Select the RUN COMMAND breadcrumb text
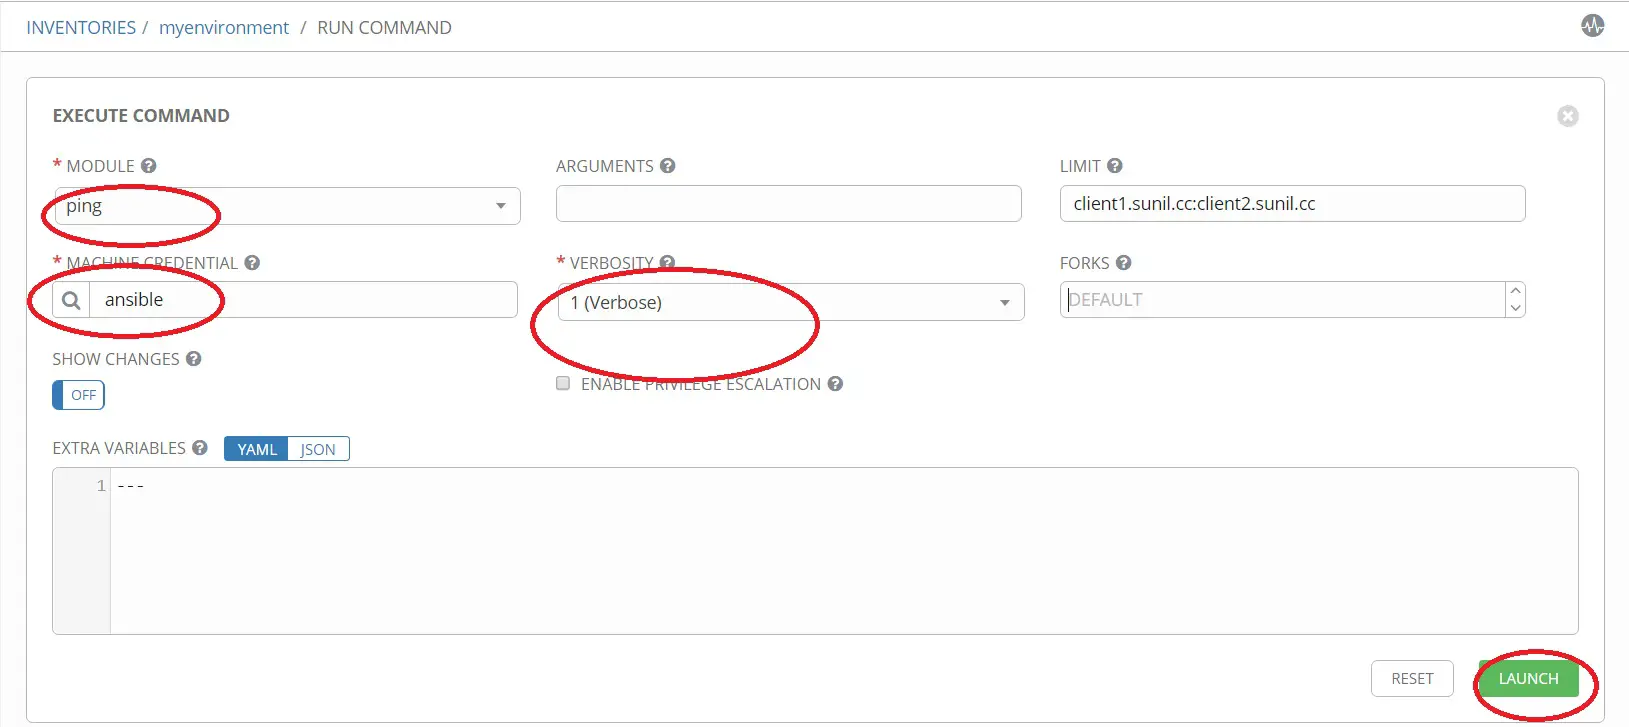The height and width of the screenshot is (727, 1629). pos(384,28)
